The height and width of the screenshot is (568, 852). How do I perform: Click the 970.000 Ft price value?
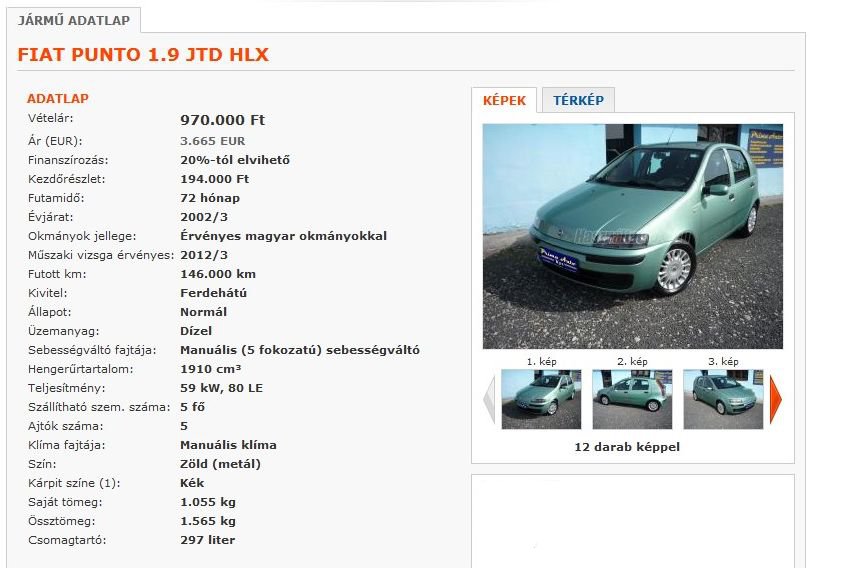coord(222,120)
